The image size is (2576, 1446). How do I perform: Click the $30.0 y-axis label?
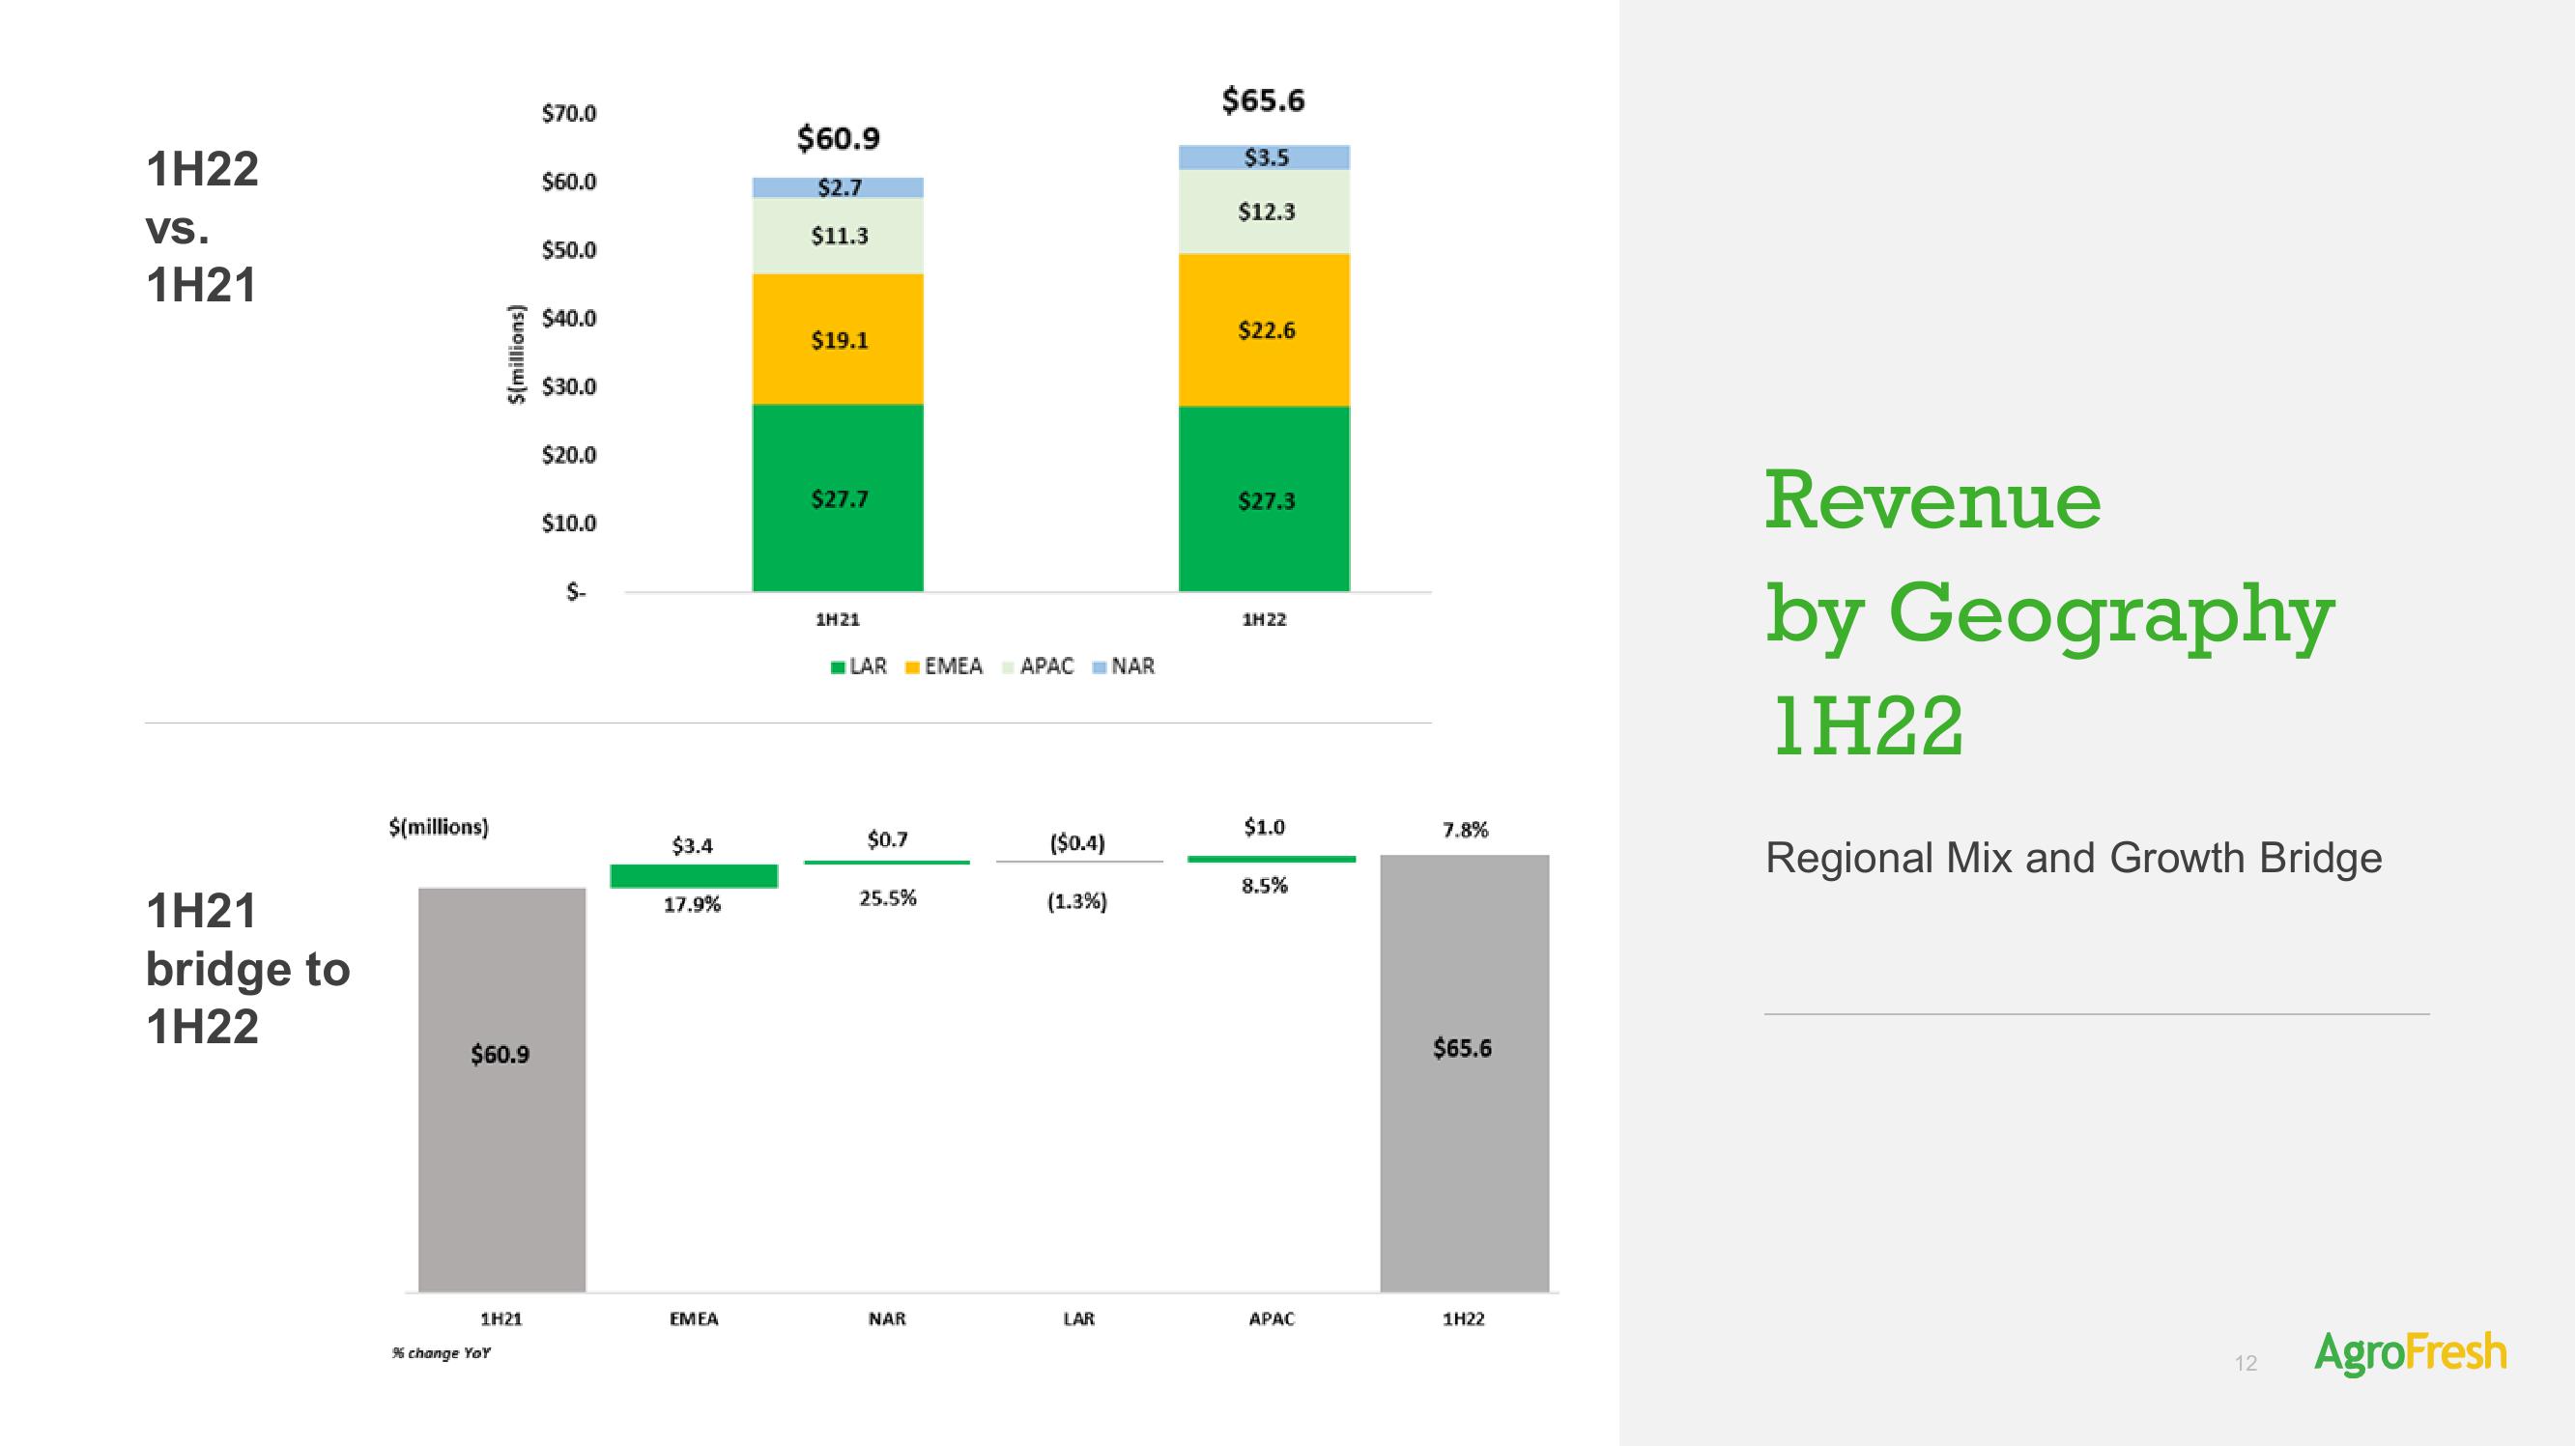568,386
